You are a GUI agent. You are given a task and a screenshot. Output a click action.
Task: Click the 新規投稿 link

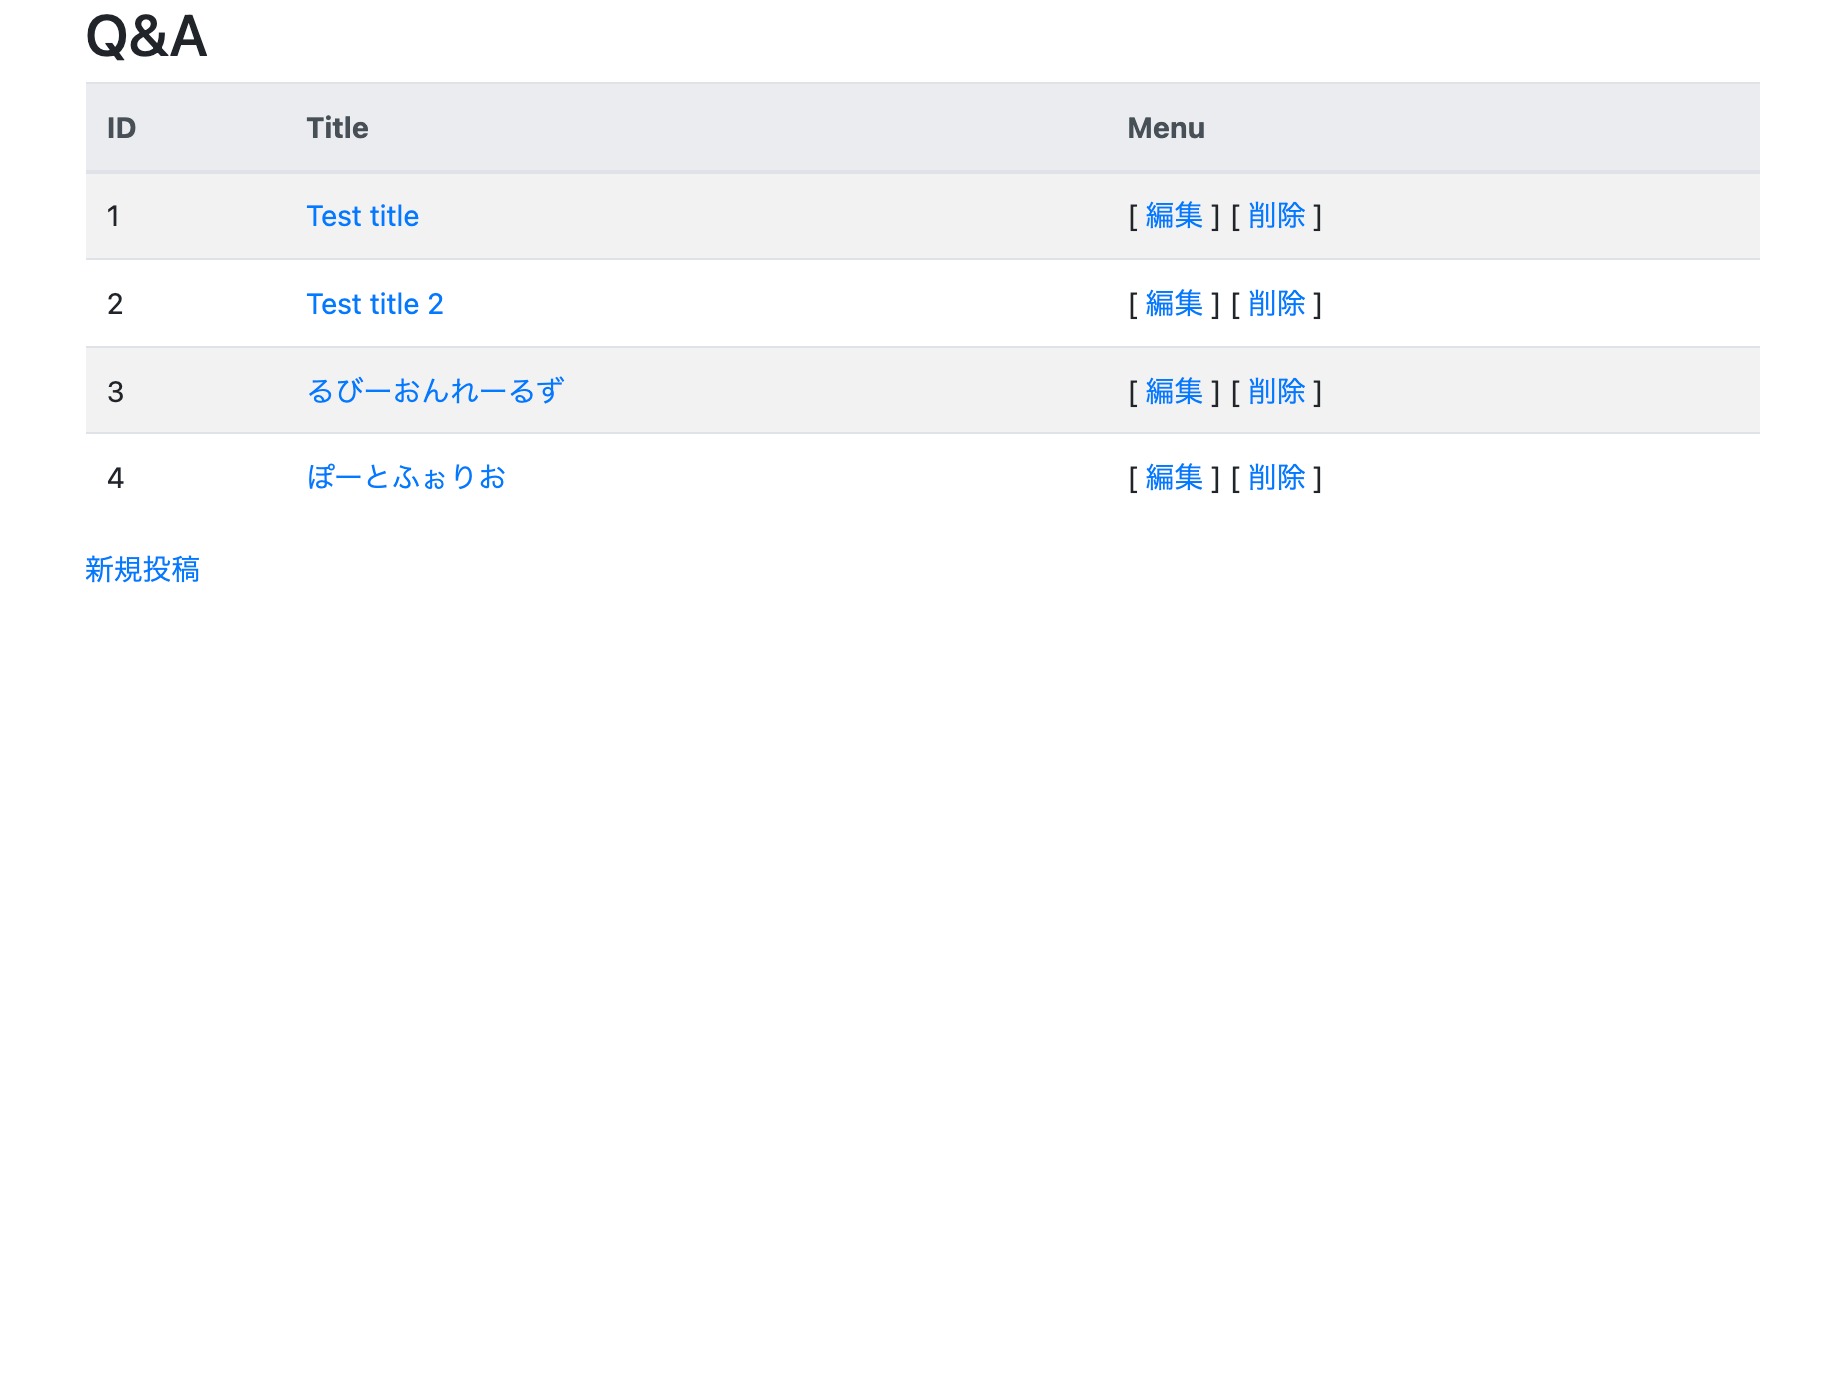pos(142,570)
